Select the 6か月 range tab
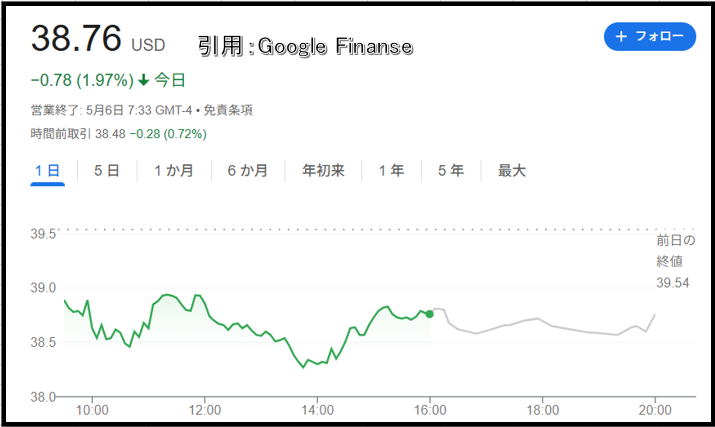Image resolution: width=715 pixels, height=427 pixels. [x=248, y=171]
